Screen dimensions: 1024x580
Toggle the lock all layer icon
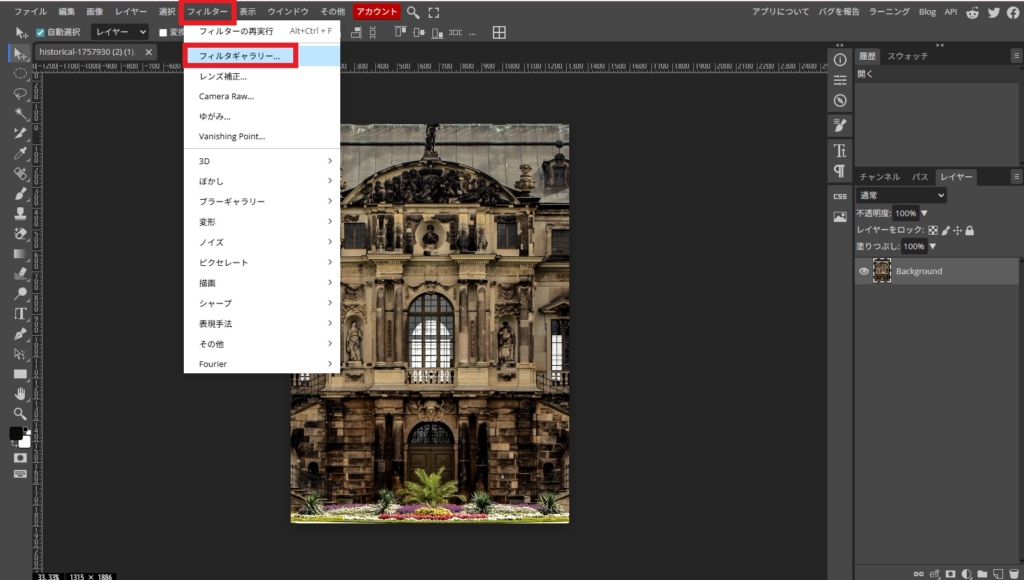click(969, 230)
